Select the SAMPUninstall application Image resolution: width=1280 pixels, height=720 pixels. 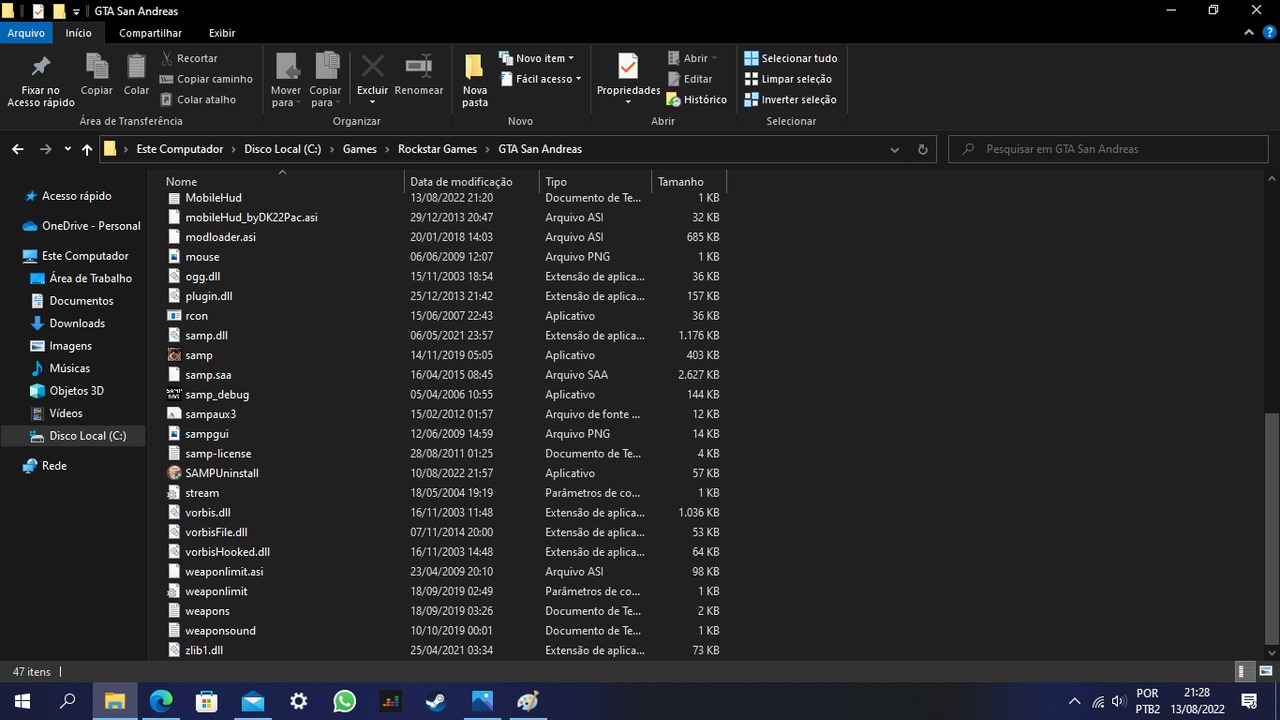tap(221, 473)
